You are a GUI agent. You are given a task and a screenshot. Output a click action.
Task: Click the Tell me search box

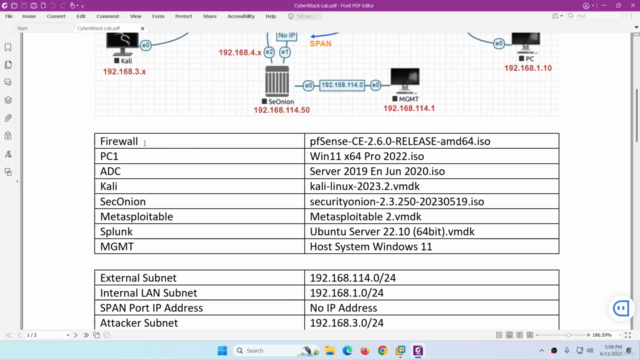click(x=304, y=16)
